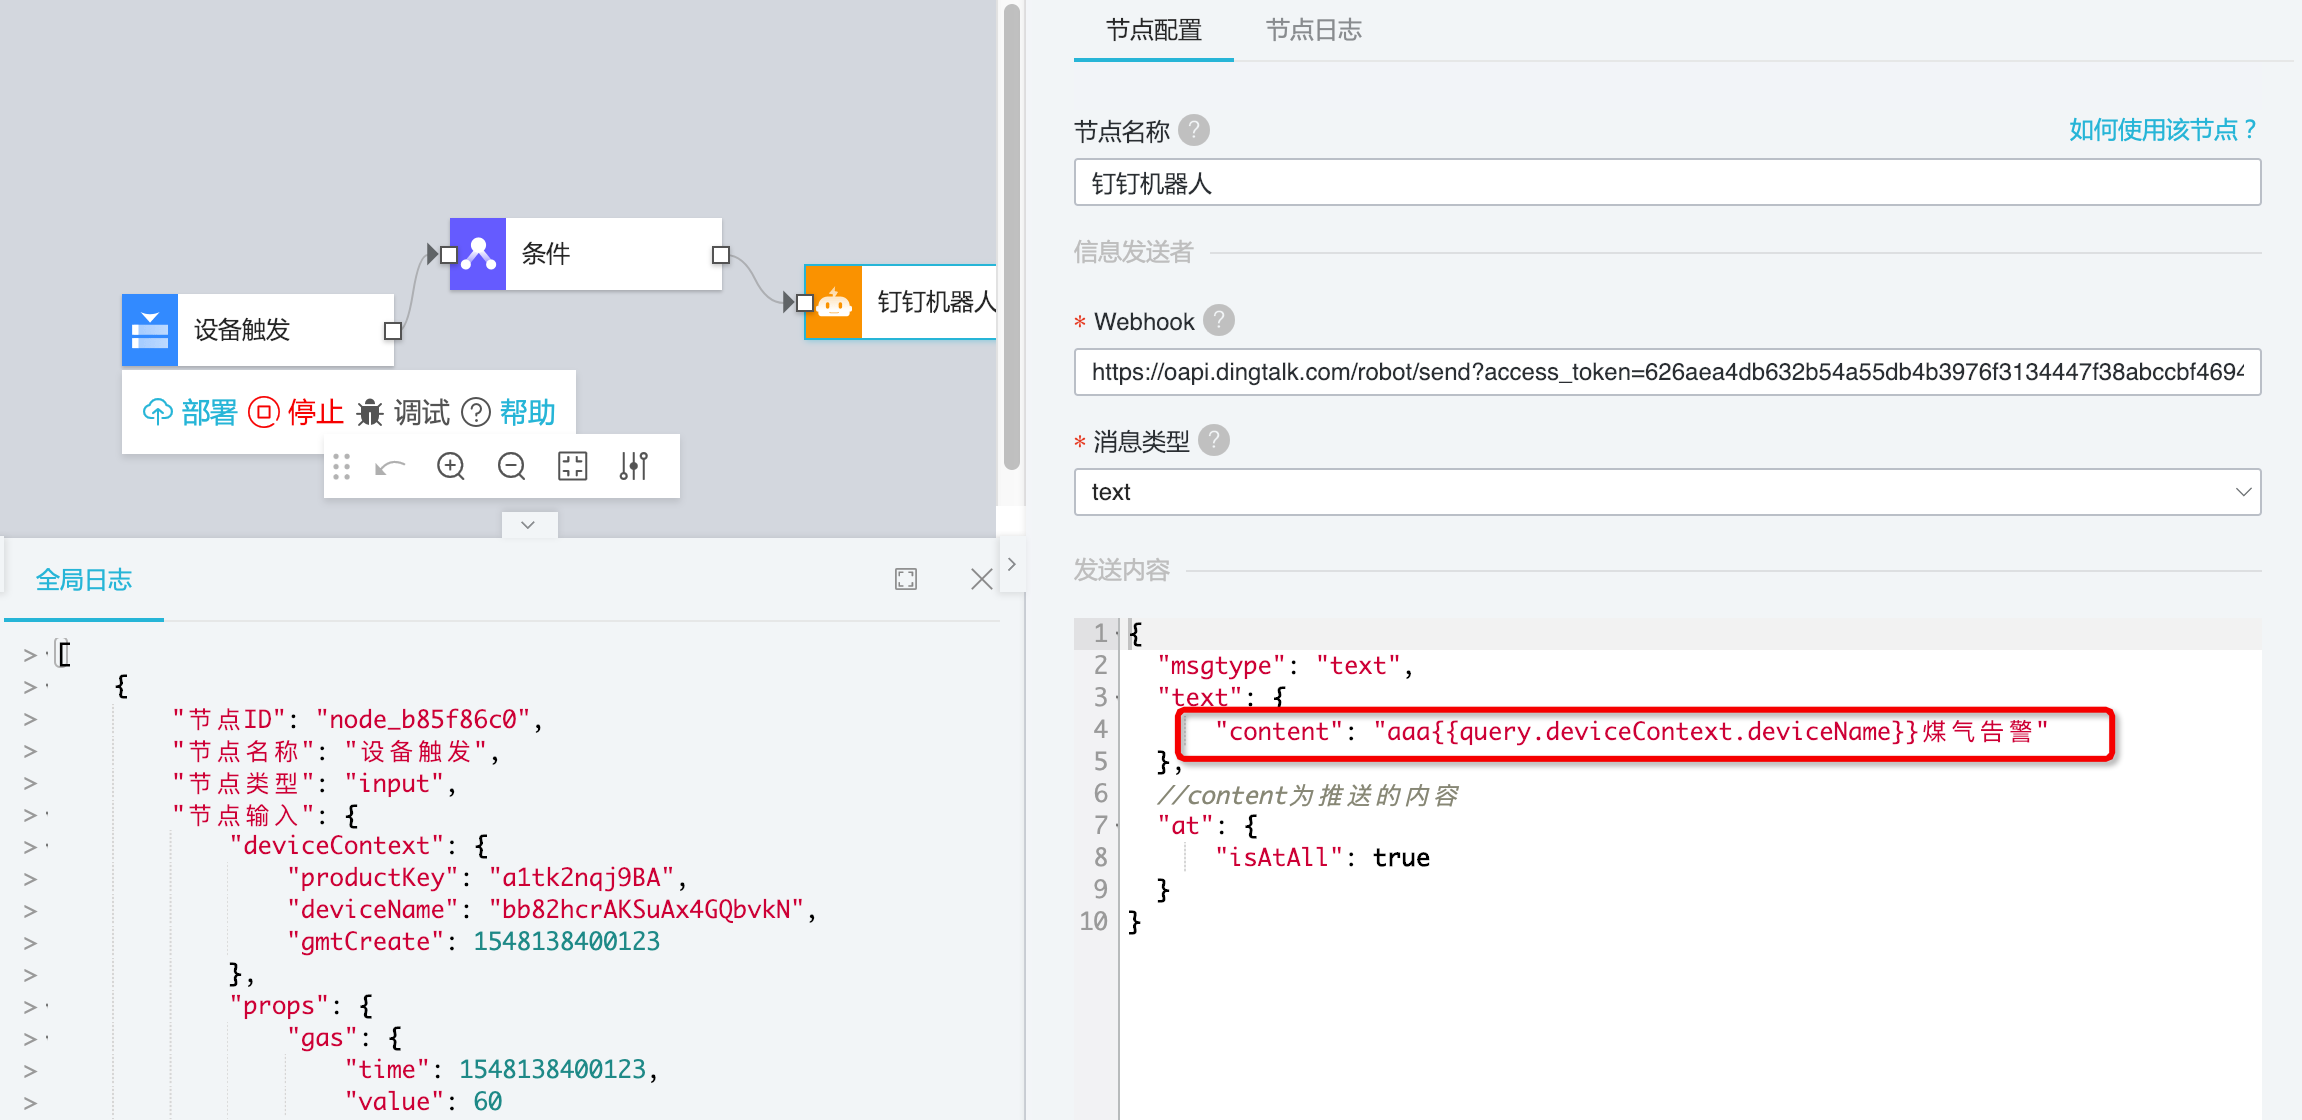Collapse the toolbar with down chevron
The width and height of the screenshot is (2302, 1120).
528,525
